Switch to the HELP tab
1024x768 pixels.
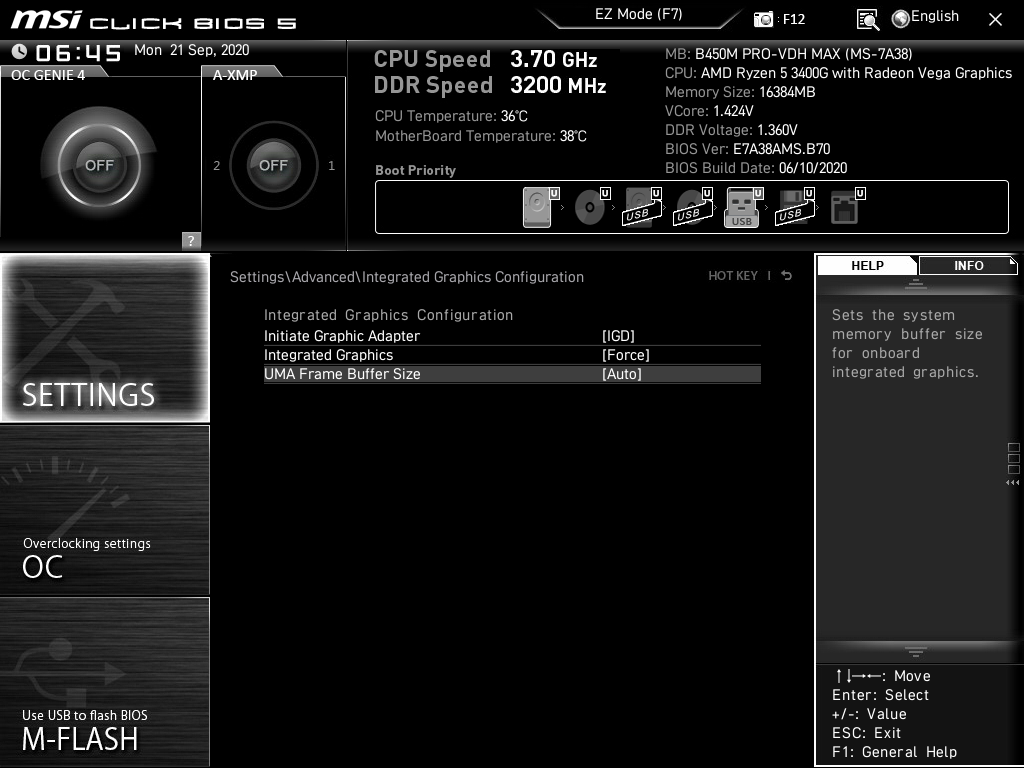867,265
